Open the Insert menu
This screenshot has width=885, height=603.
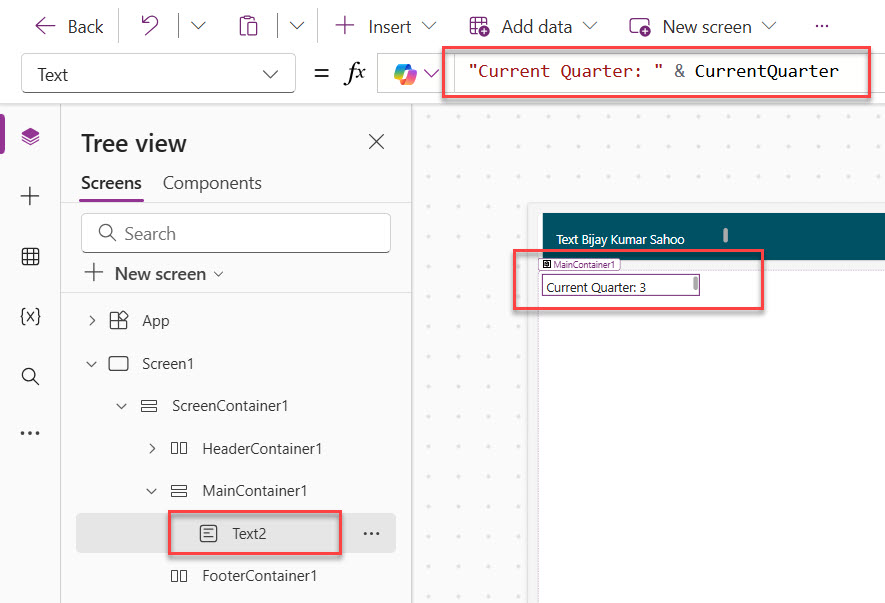[x=385, y=27]
